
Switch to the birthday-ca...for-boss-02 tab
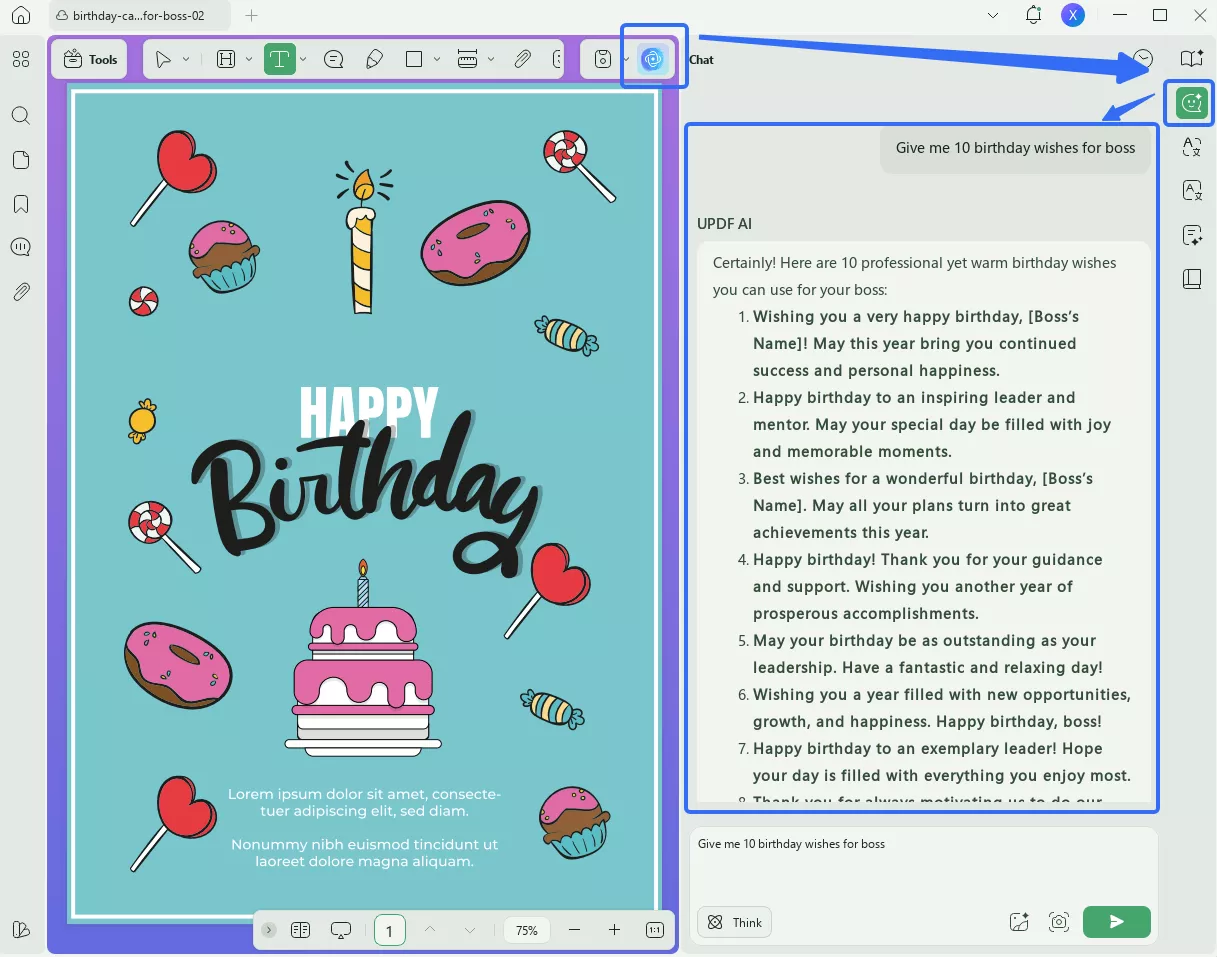click(140, 16)
